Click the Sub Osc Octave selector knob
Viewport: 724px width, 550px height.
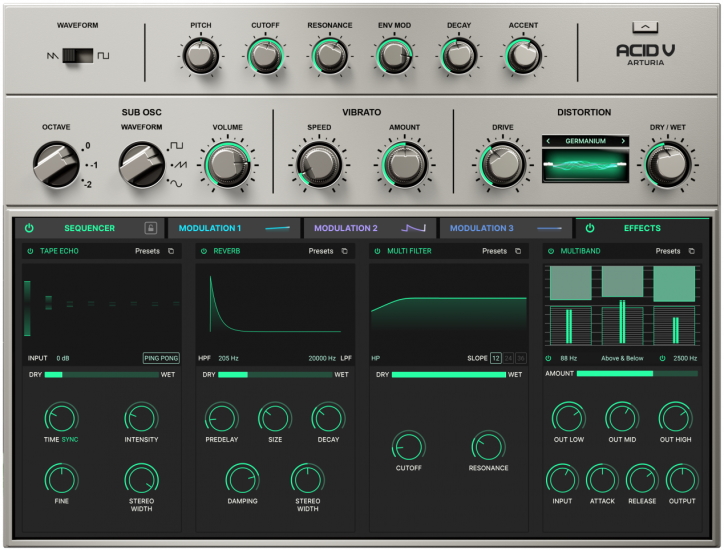point(56,165)
